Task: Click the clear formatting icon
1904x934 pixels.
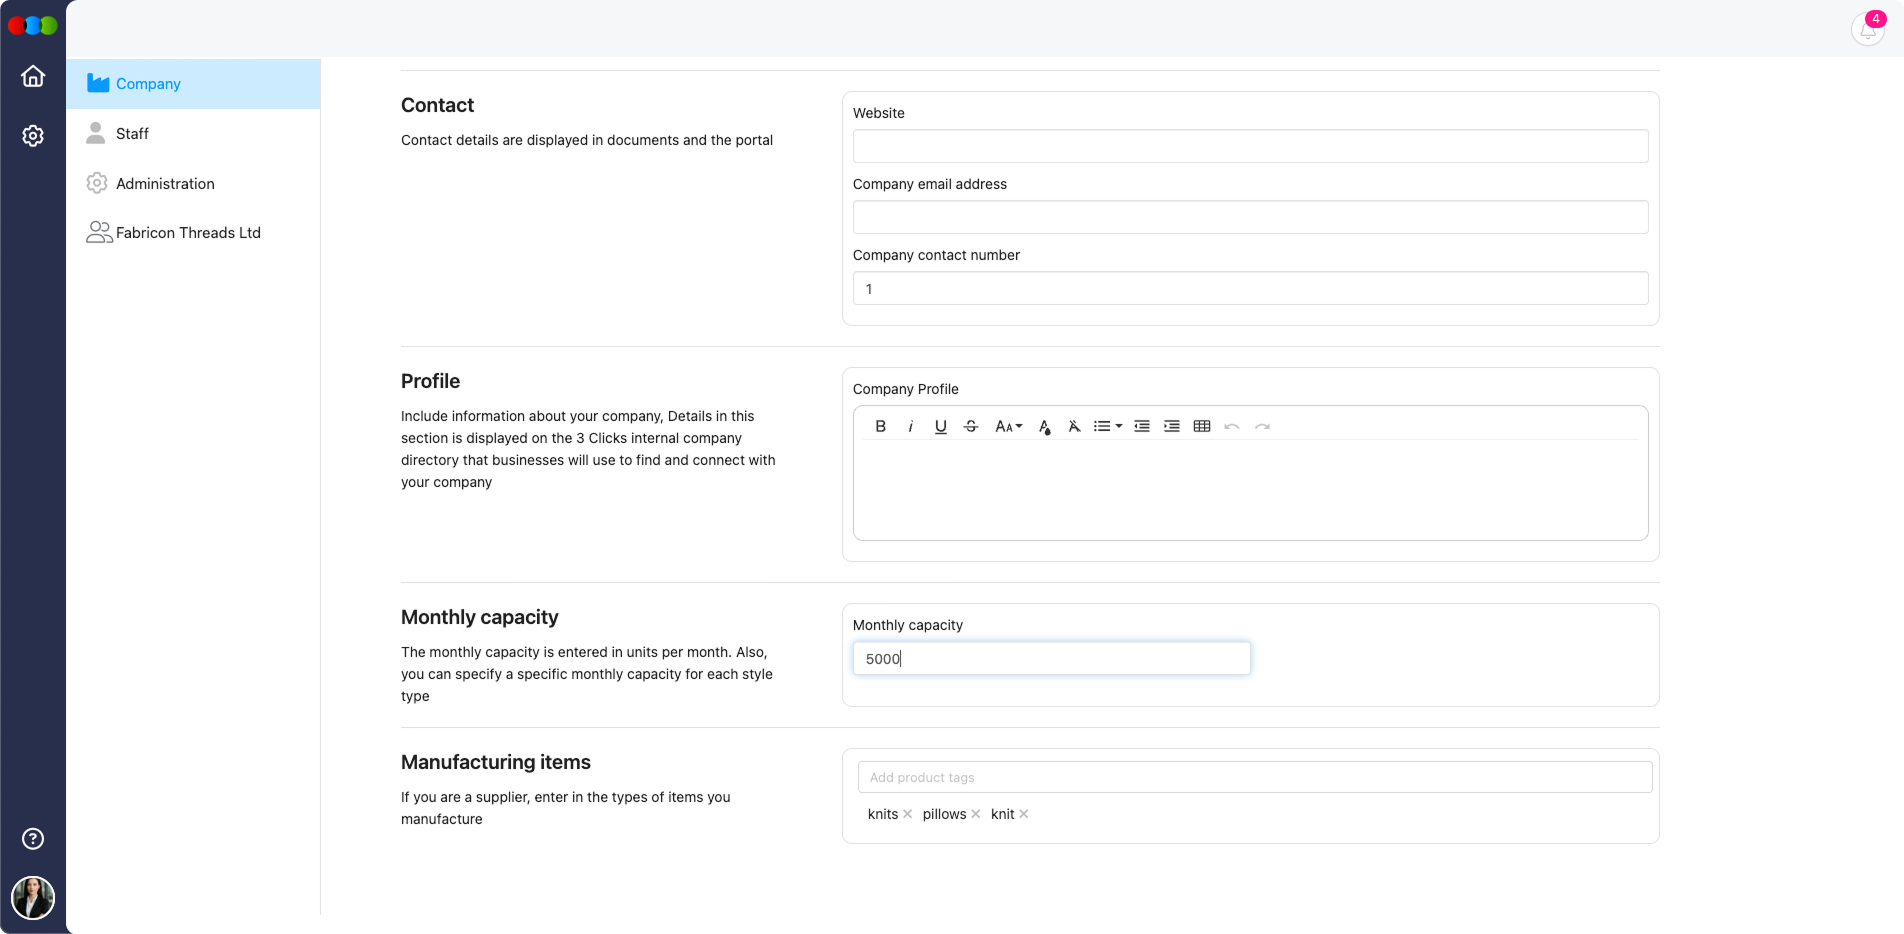Action: point(1073,426)
